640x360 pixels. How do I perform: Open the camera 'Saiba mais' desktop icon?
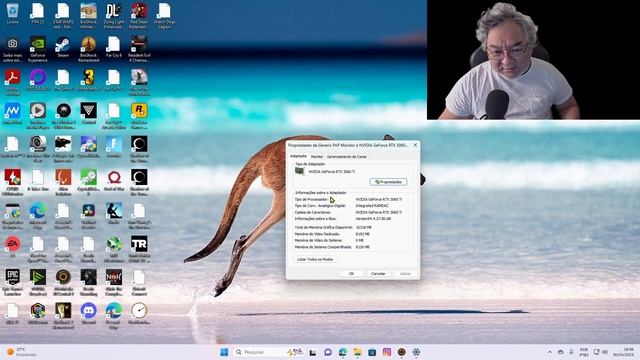tap(13, 49)
